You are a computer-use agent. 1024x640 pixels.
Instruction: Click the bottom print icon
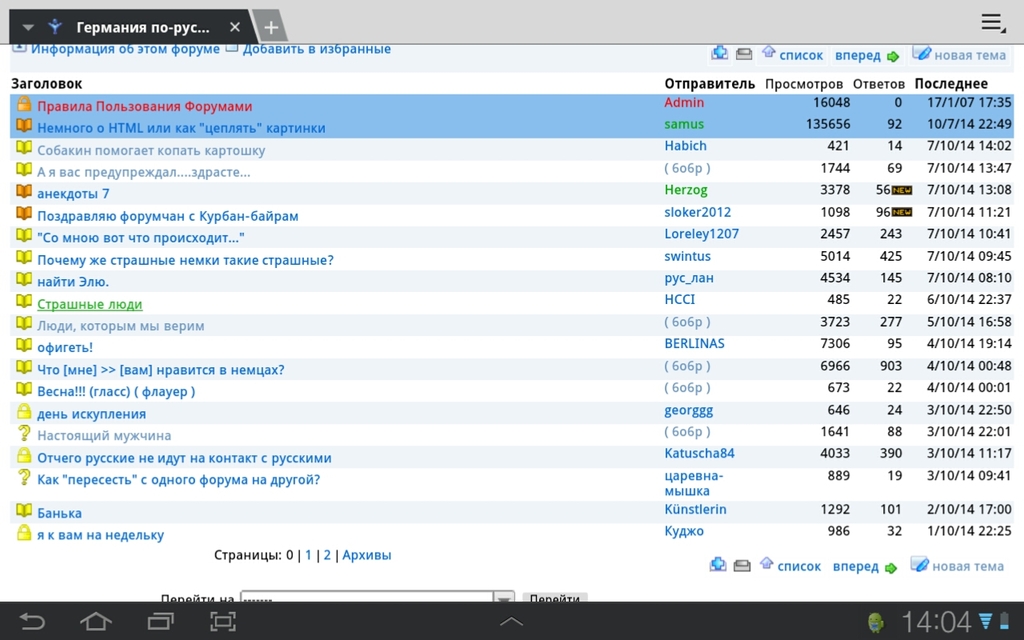[742, 566]
